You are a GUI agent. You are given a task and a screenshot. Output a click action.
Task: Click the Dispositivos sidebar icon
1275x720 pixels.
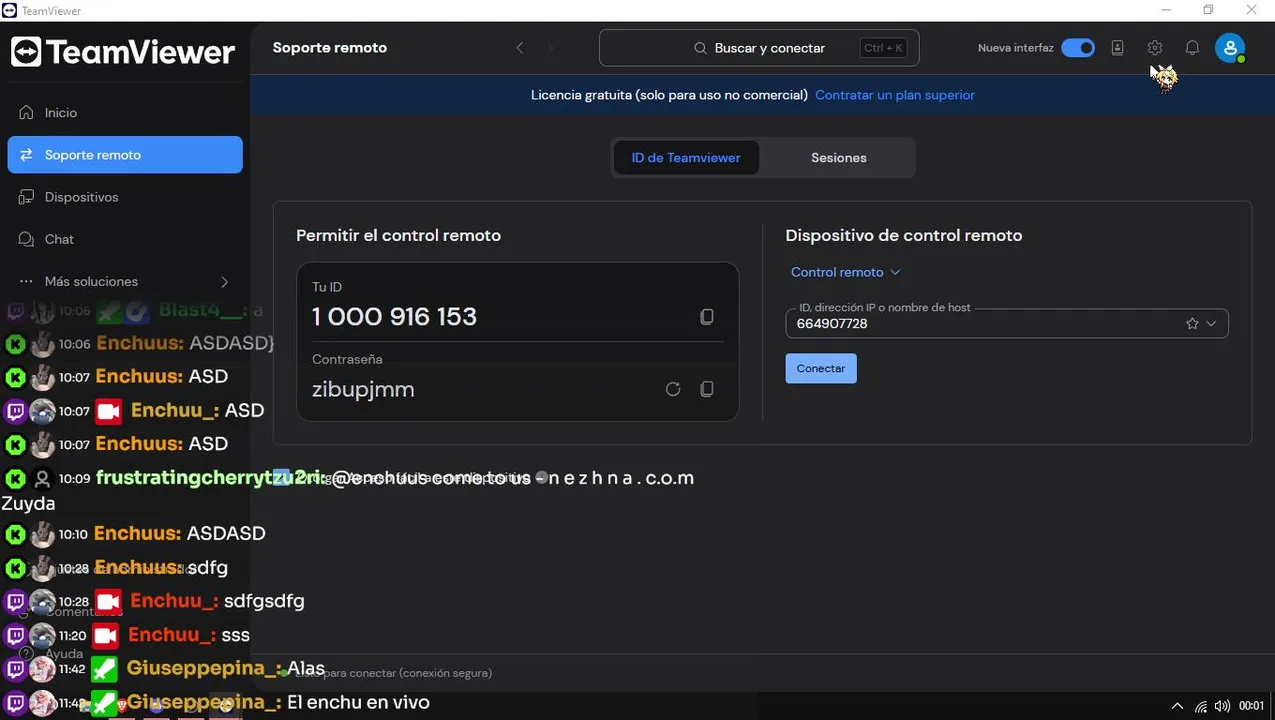pos(27,197)
